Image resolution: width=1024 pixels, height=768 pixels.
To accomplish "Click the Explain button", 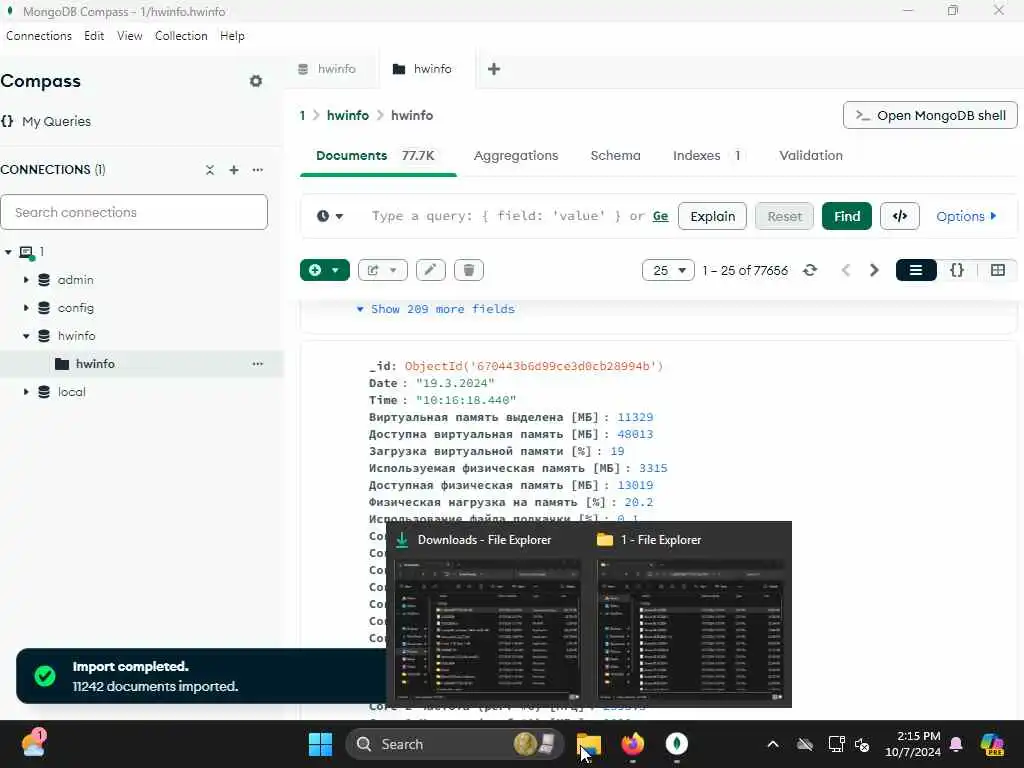I will point(712,216).
